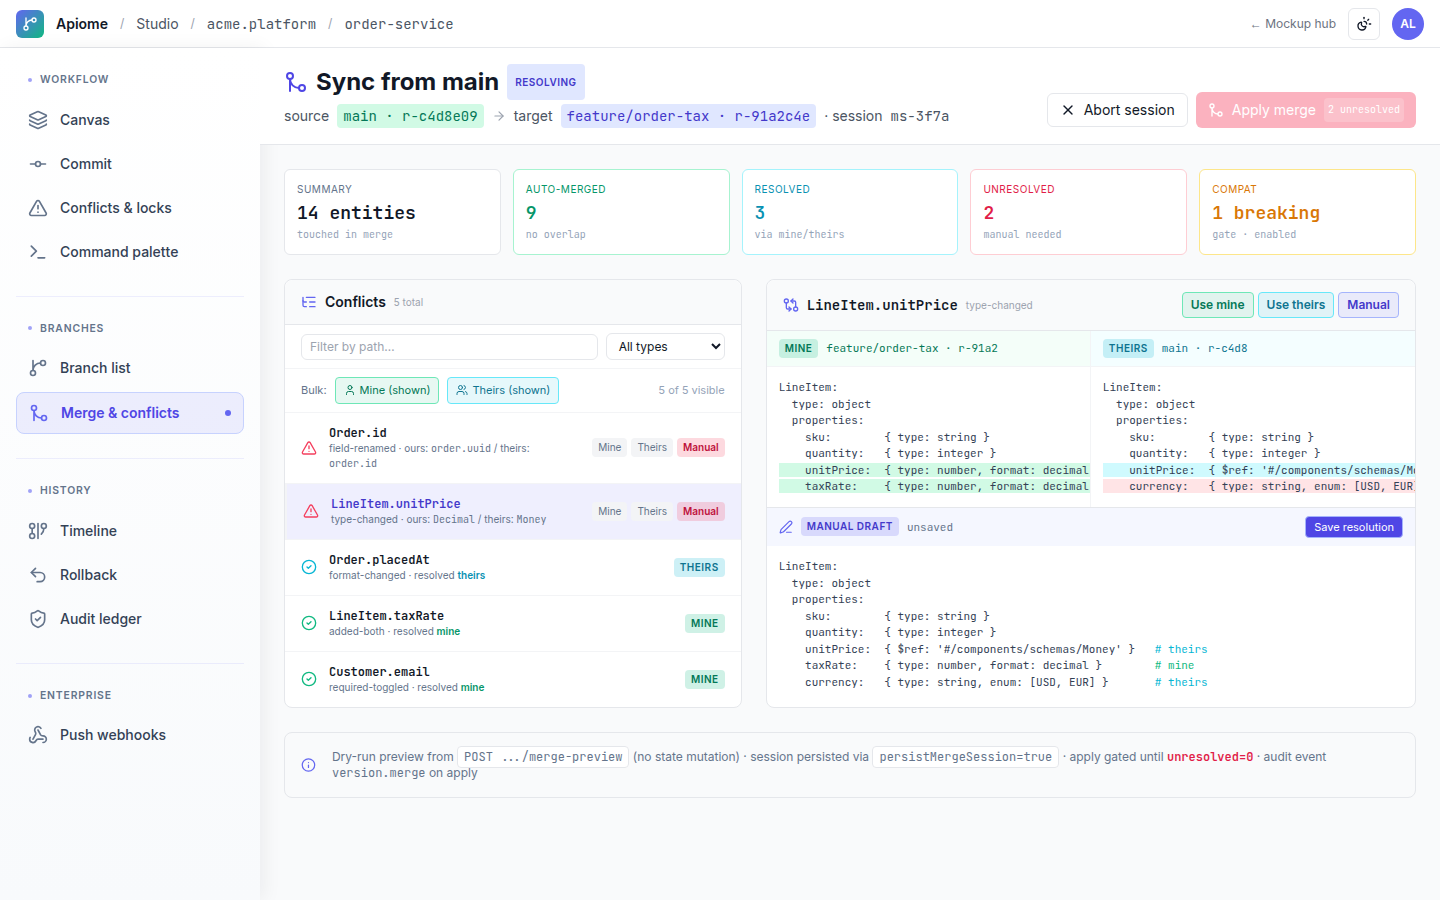This screenshot has width=1440, height=900.
Task: Click the warning icon on Order.id row
Action: pyautogui.click(x=309, y=448)
